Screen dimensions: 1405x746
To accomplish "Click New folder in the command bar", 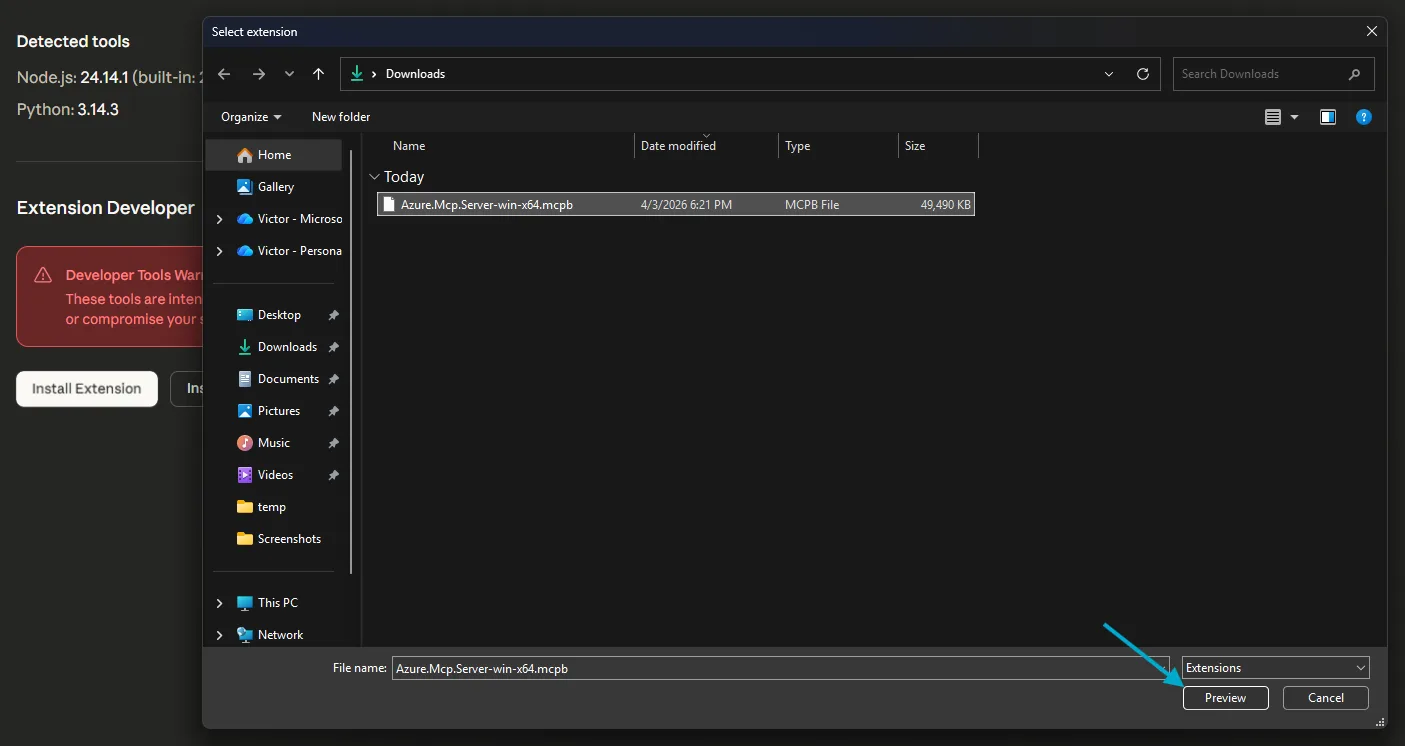I will click(340, 117).
